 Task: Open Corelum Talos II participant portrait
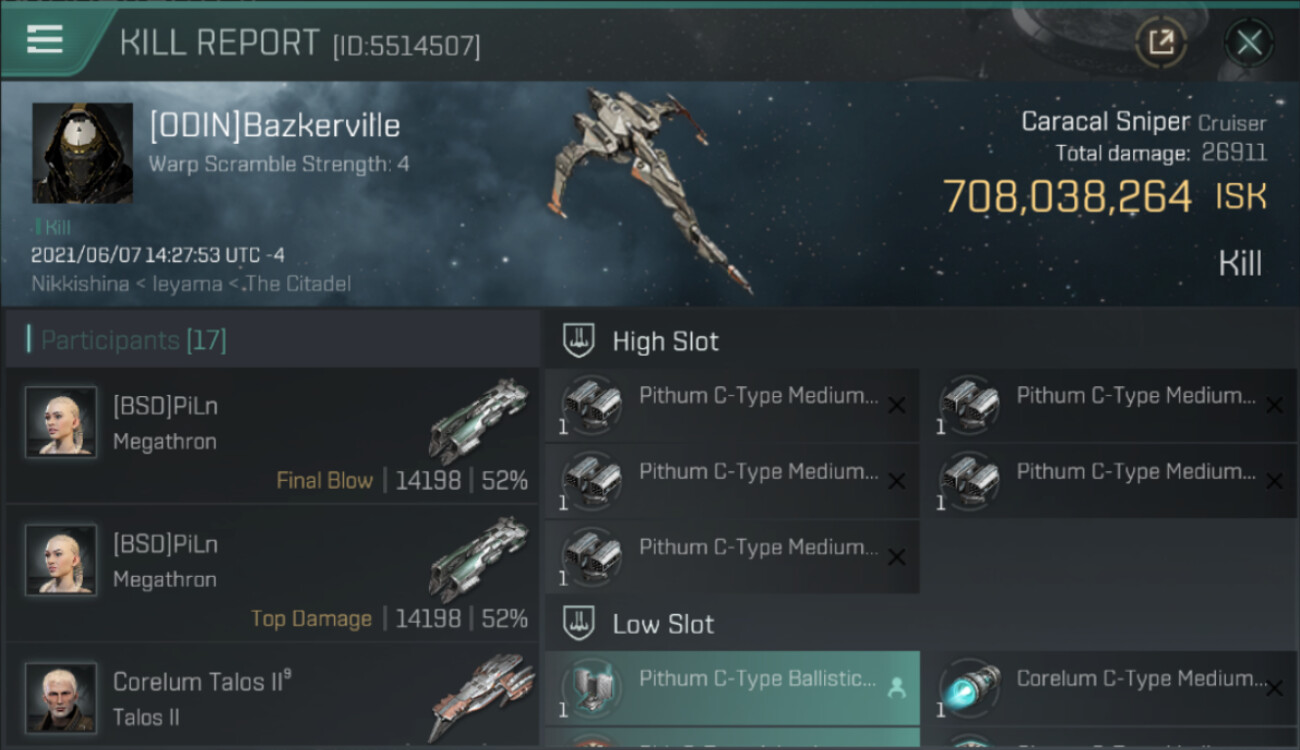coord(61,697)
